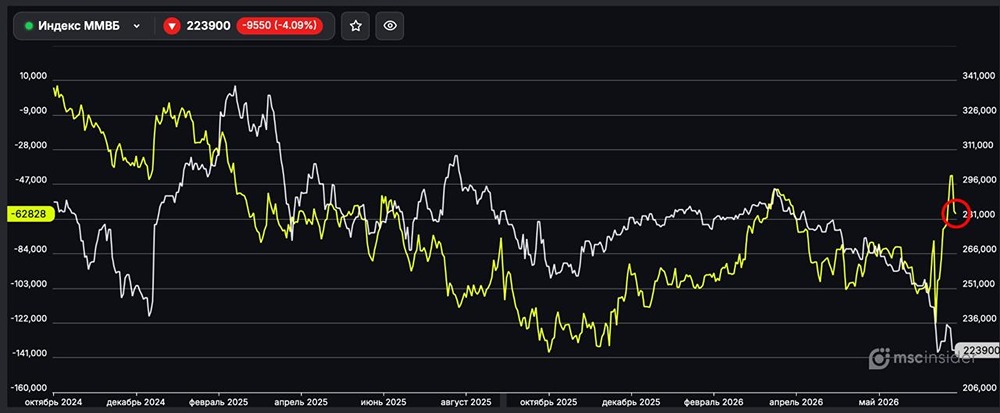Click the 223900 label on right axis
The height and width of the screenshot is (413, 1000).
coord(980,351)
